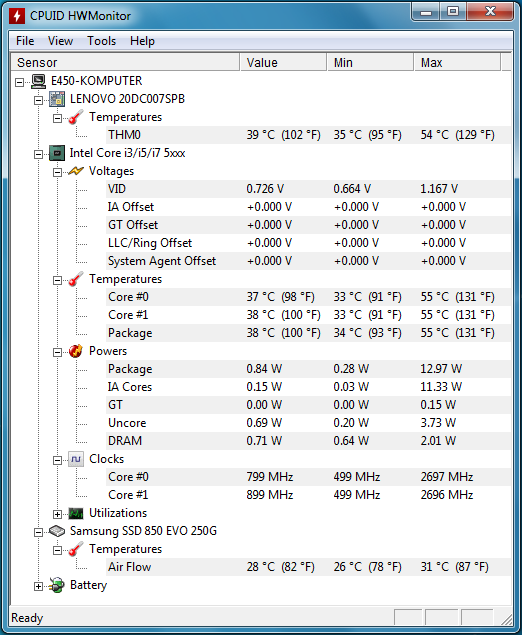522x635 pixels.
Task: Collapse the Intel Core i3/i5/i7 node
Action: click(38, 154)
